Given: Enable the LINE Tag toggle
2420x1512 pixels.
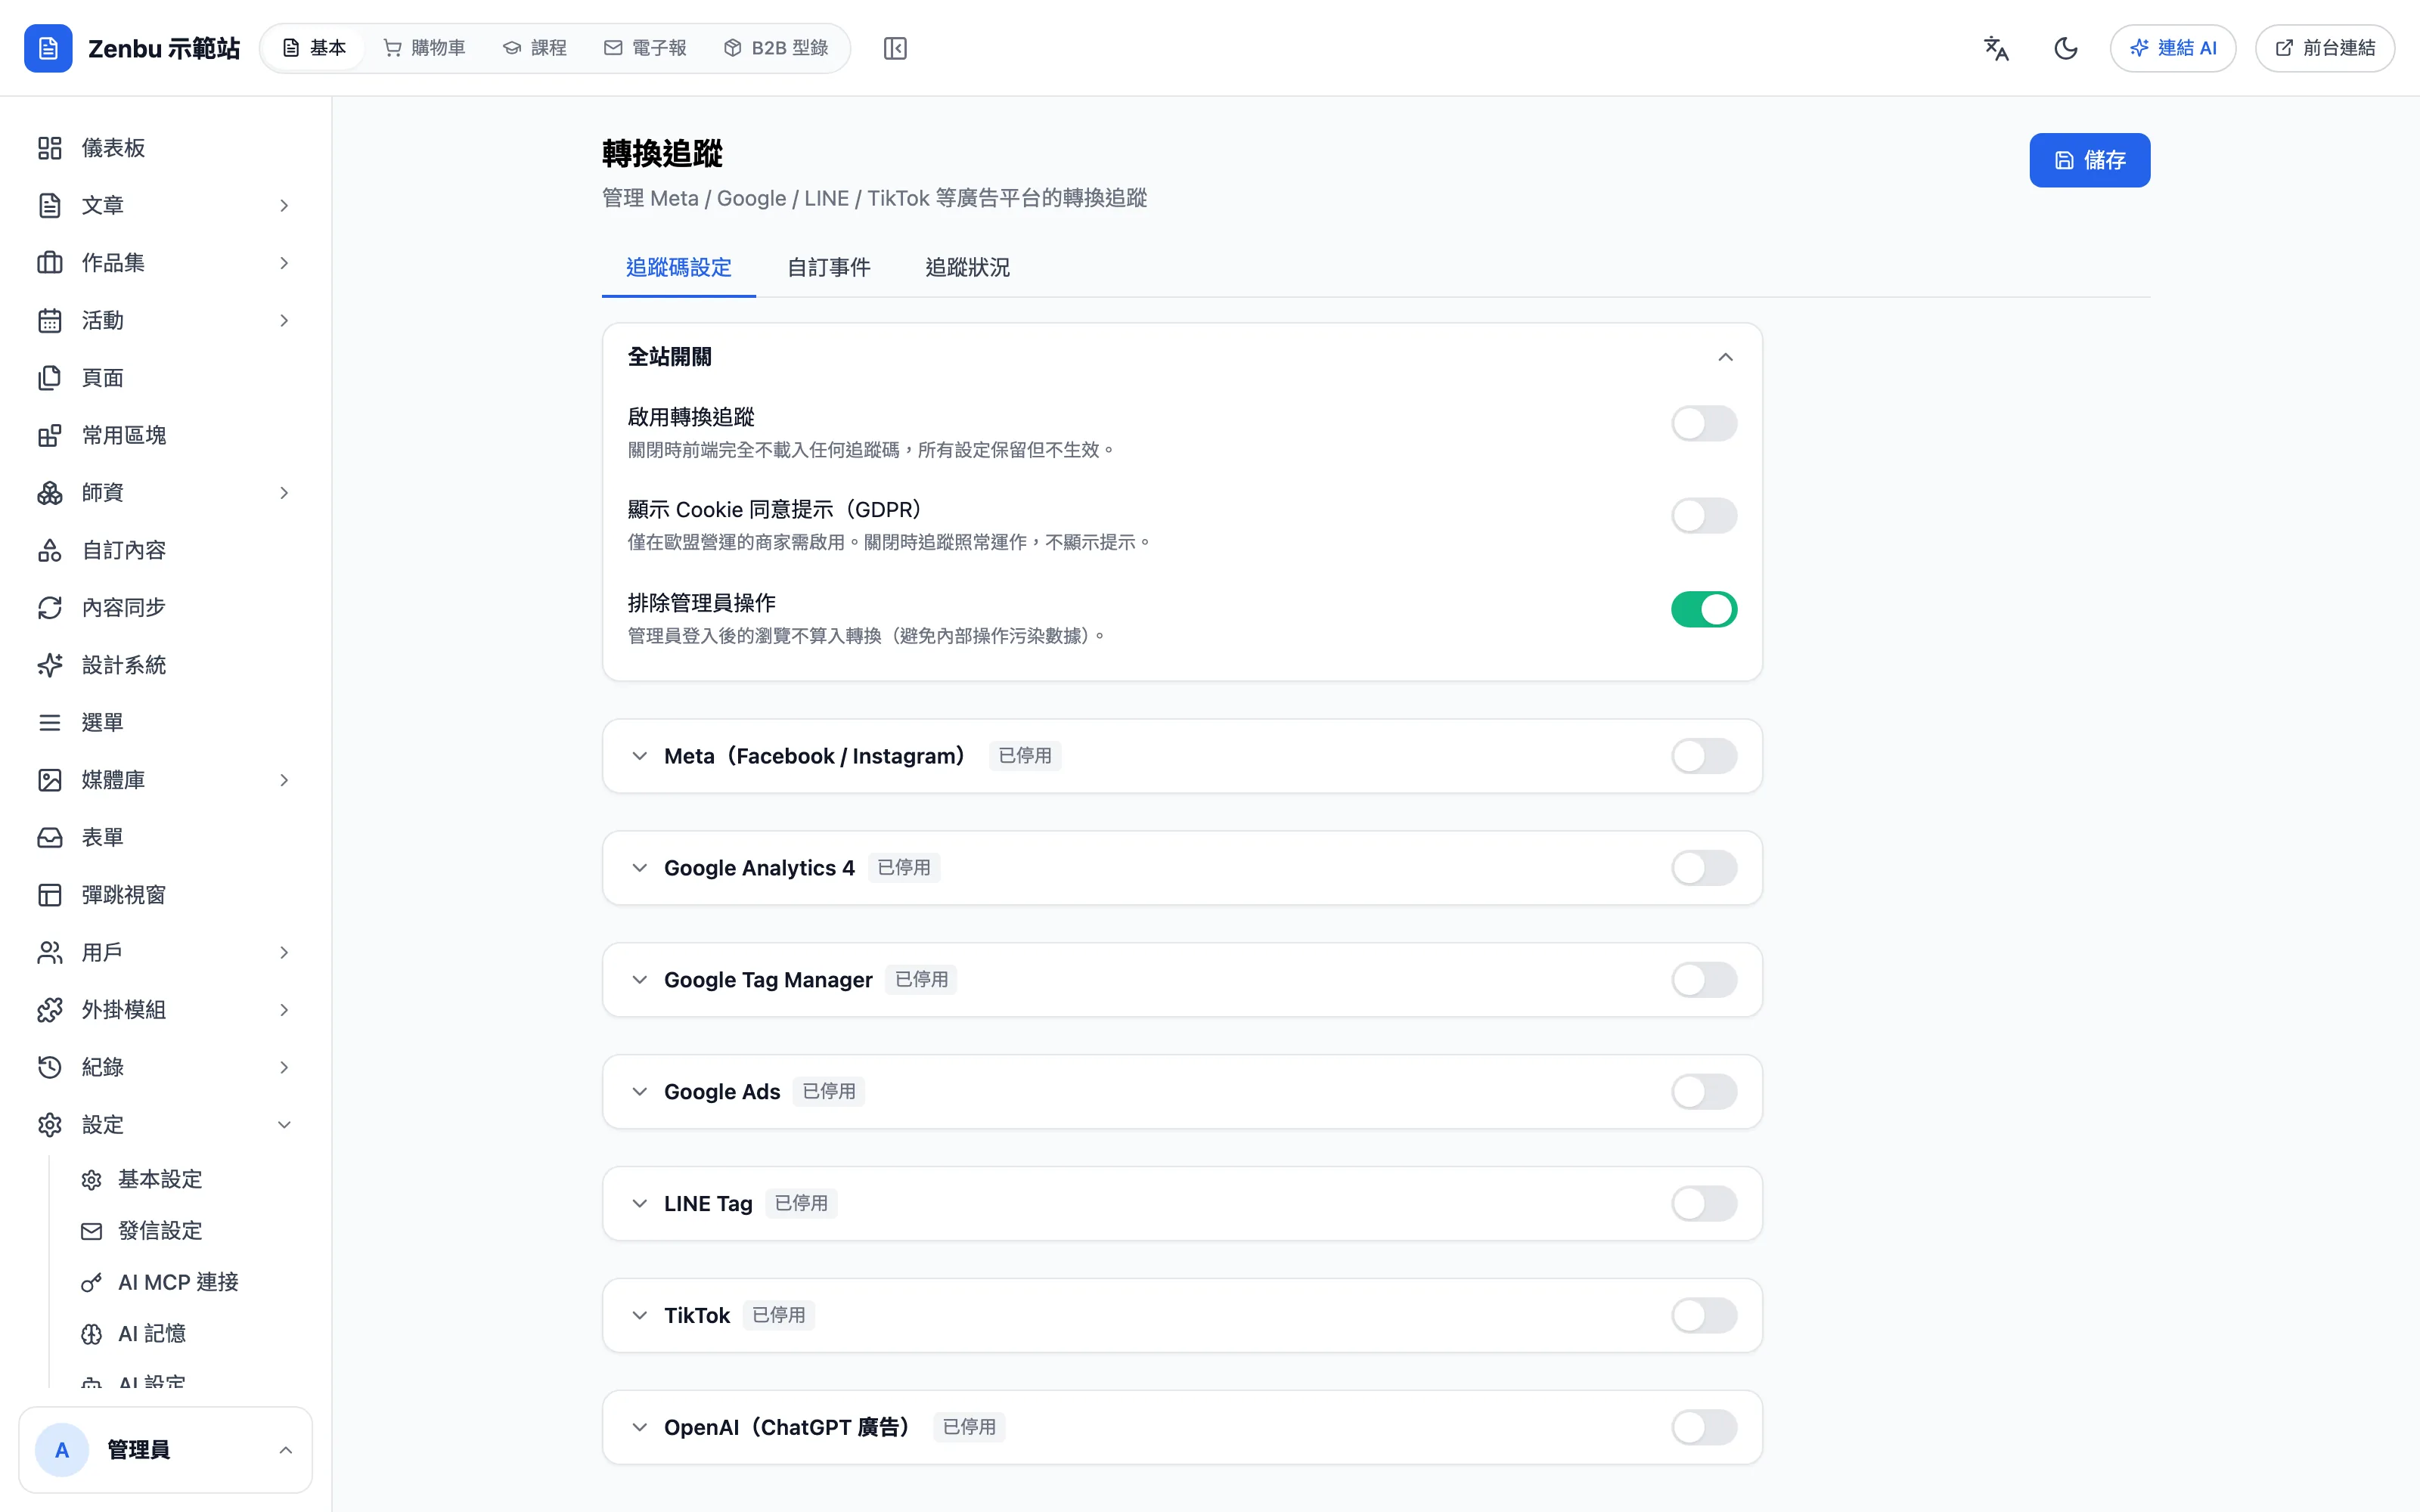Looking at the screenshot, I should (x=1704, y=1204).
